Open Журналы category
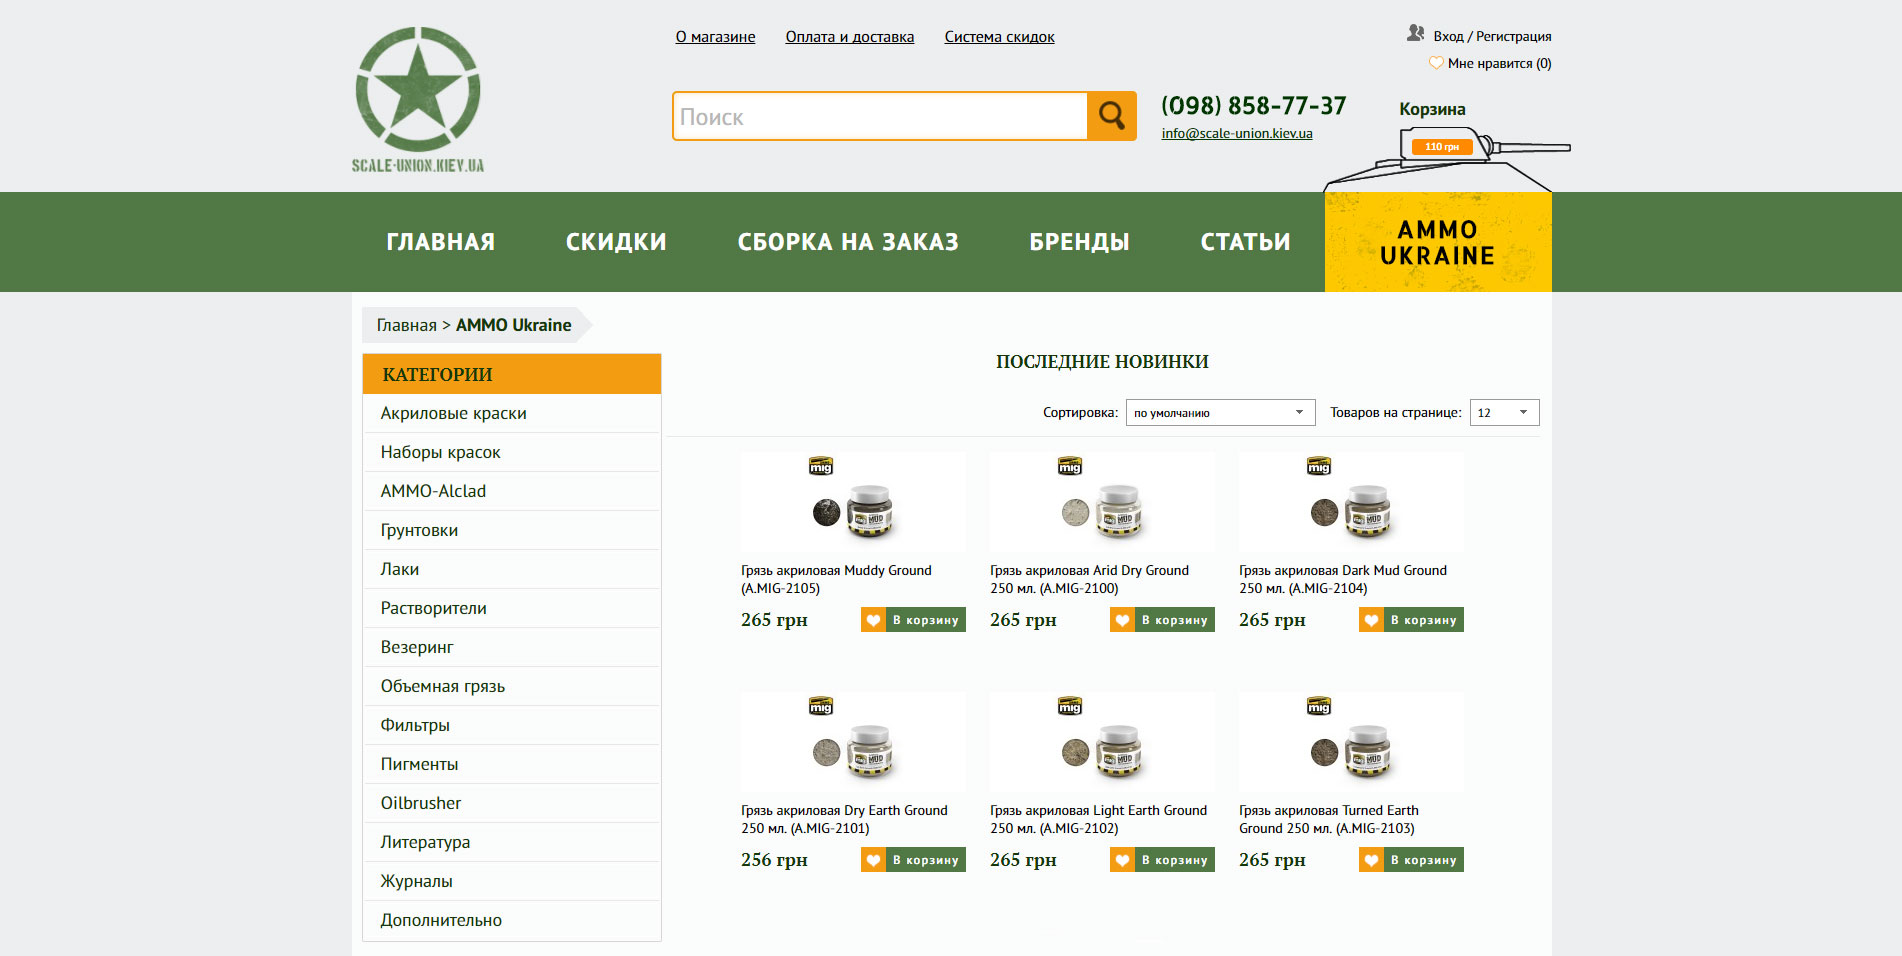This screenshot has width=1902, height=956. (512, 881)
